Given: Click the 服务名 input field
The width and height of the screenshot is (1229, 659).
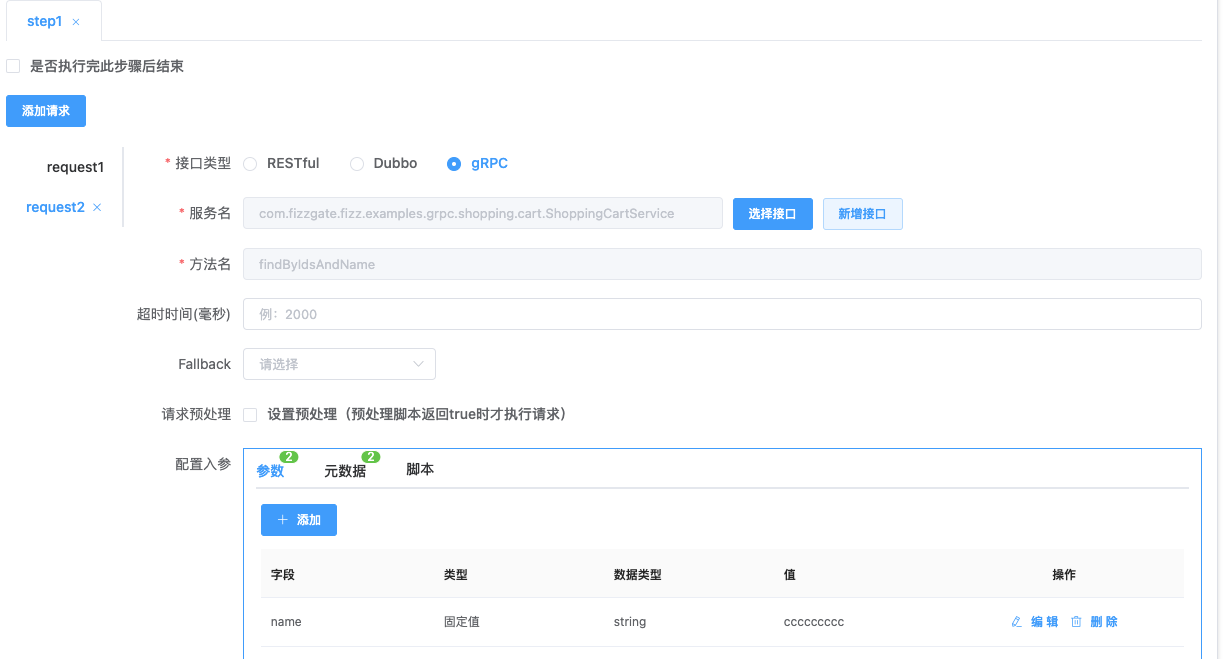Looking at the screenshot, I should [483, 213].
